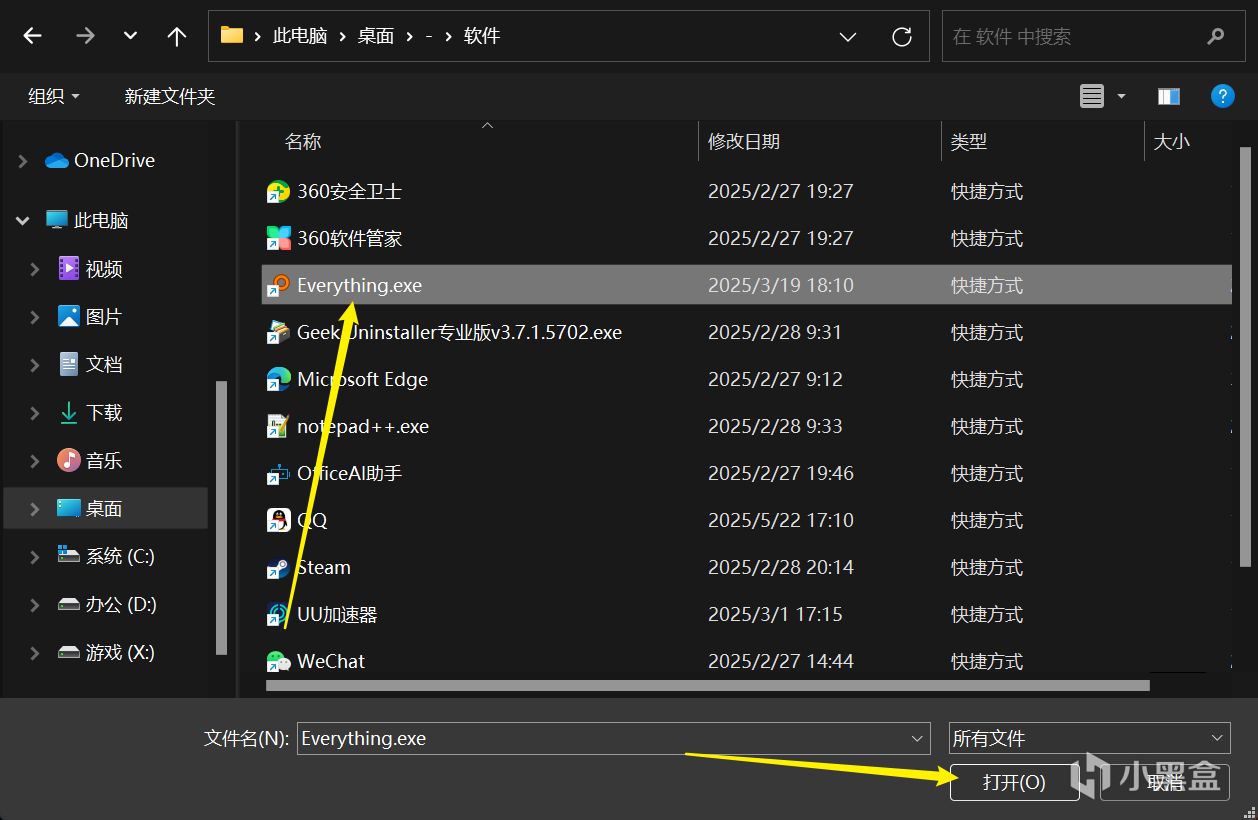Sort by 修改日期 column header
The height and width of the screenshot is (820, 1258).
[744, 142]
